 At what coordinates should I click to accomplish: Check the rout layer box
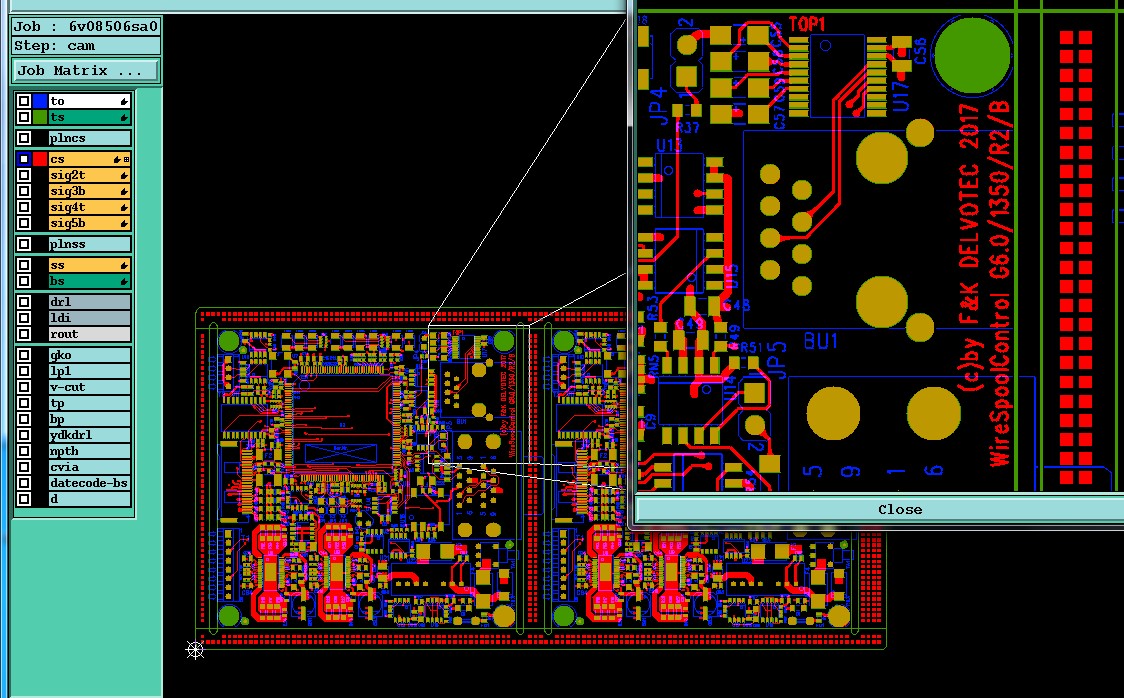24,334
